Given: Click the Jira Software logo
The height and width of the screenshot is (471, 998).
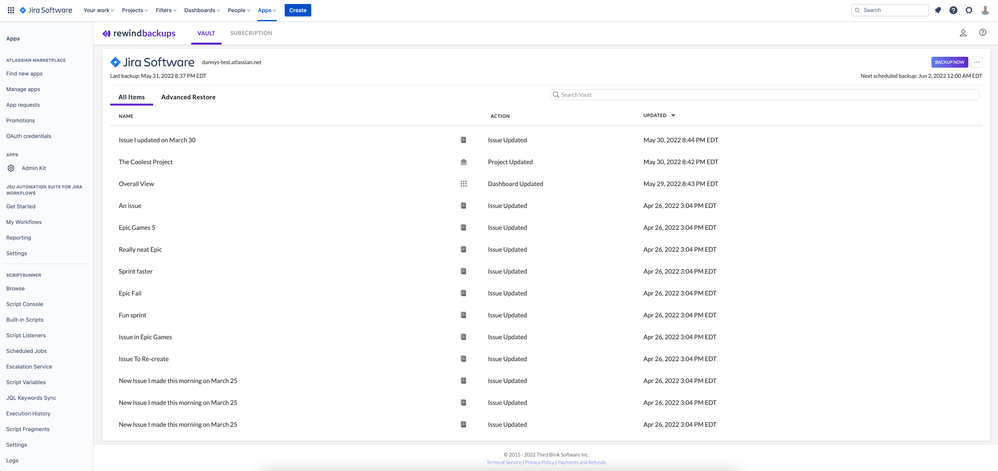Looking at the screenshot, I should (x=46, y=10).
